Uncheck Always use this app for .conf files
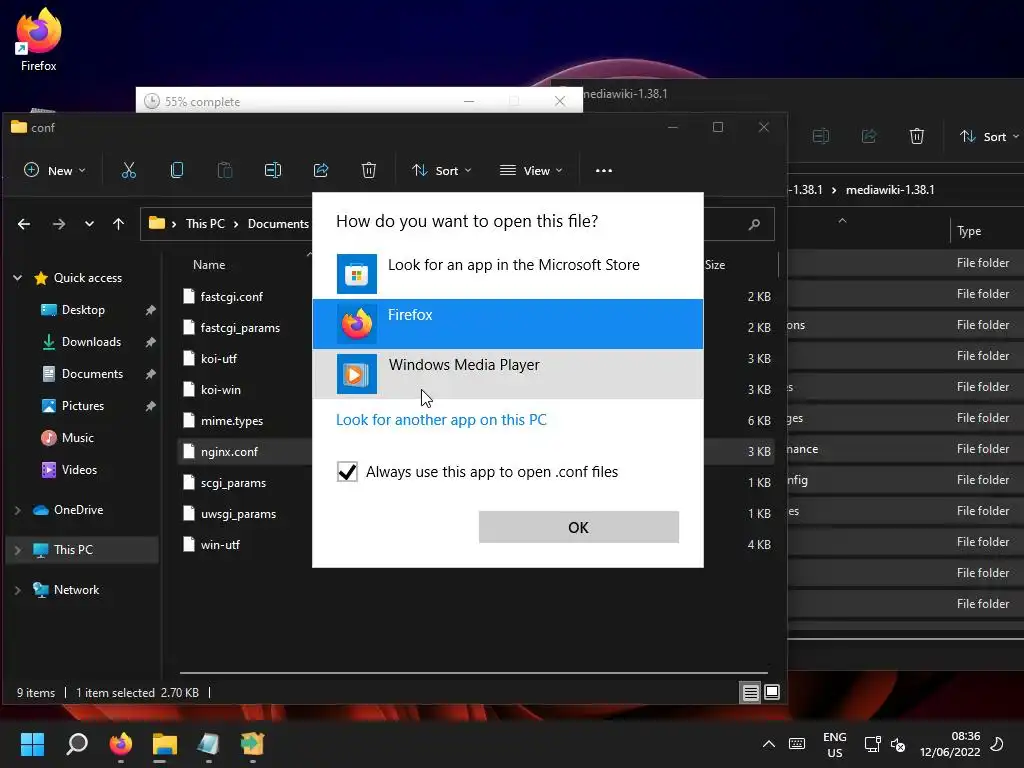1024x768 pixels. coord(347,472)
